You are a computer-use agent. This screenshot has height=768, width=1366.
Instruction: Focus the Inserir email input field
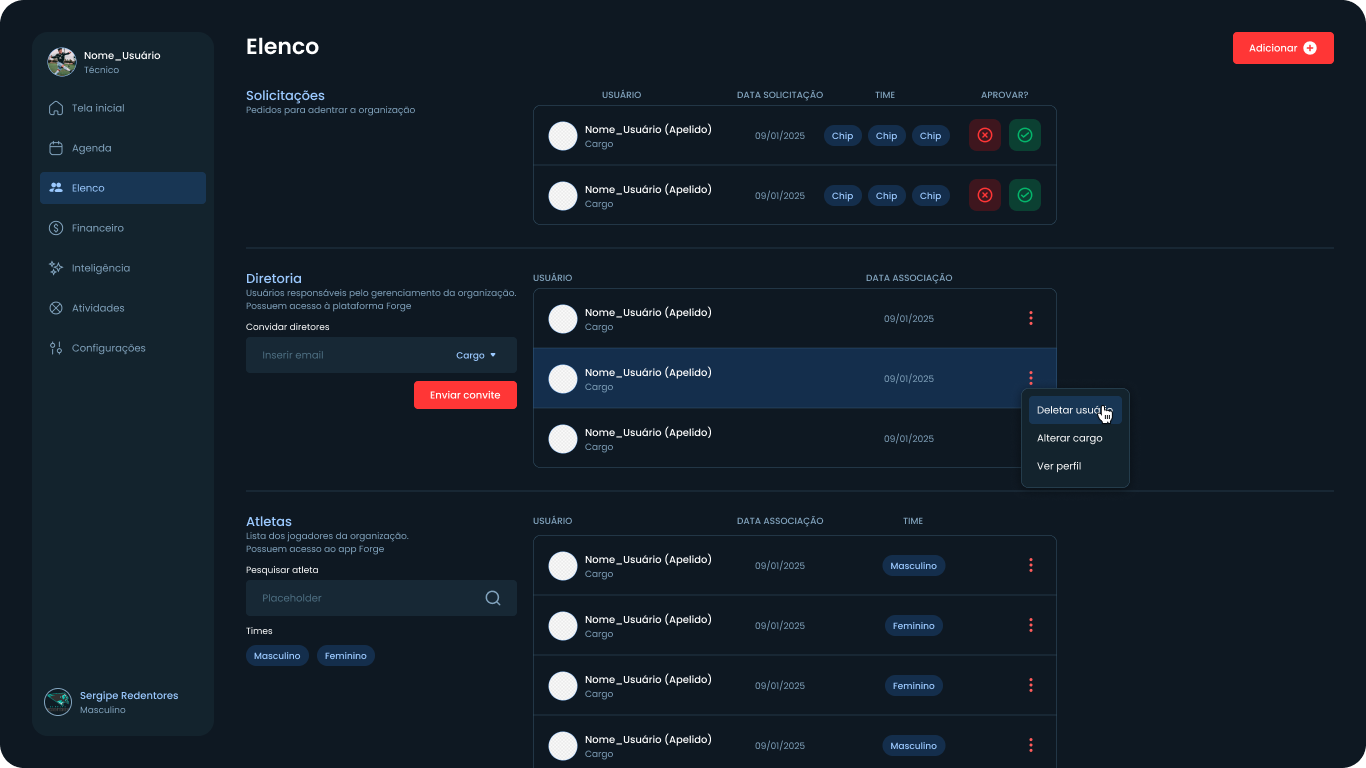pos(345,355)
